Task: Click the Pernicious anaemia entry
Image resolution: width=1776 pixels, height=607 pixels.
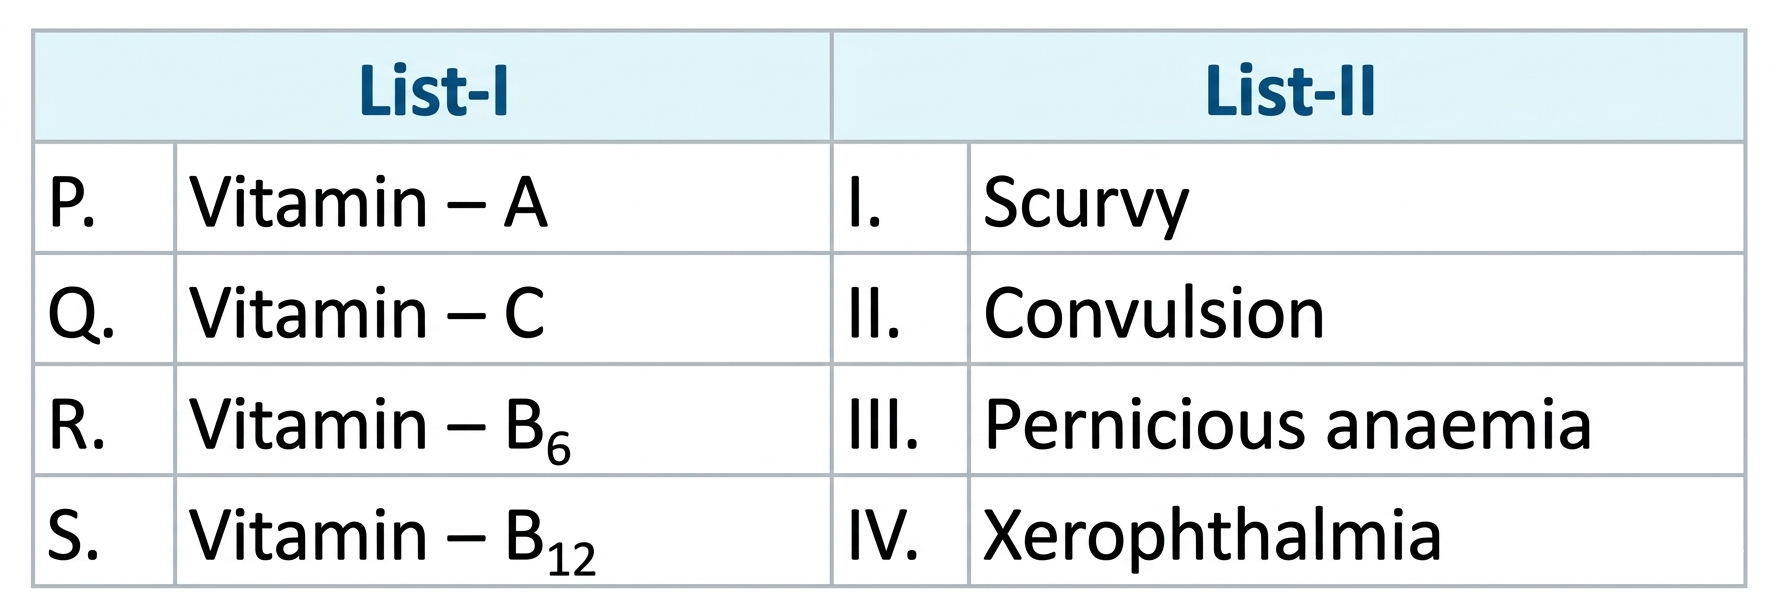Action: (x=1287, y=425)
